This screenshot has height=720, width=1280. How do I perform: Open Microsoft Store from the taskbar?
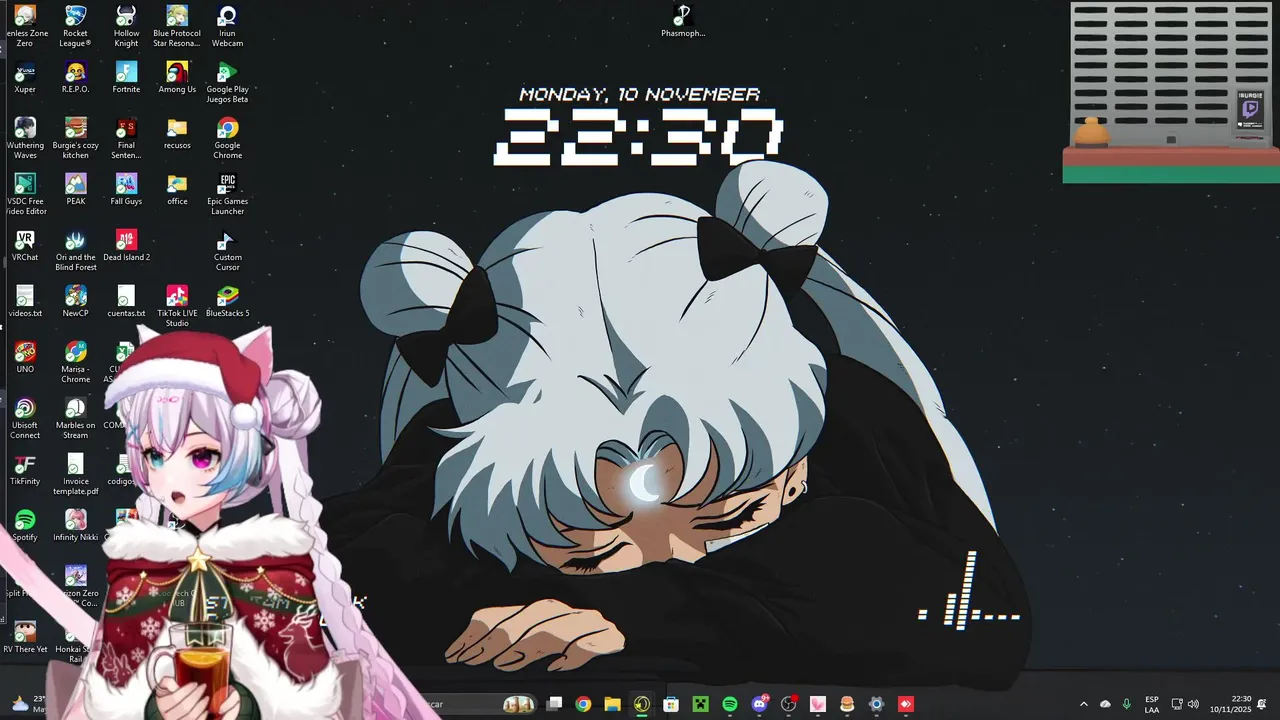(671, 704)
